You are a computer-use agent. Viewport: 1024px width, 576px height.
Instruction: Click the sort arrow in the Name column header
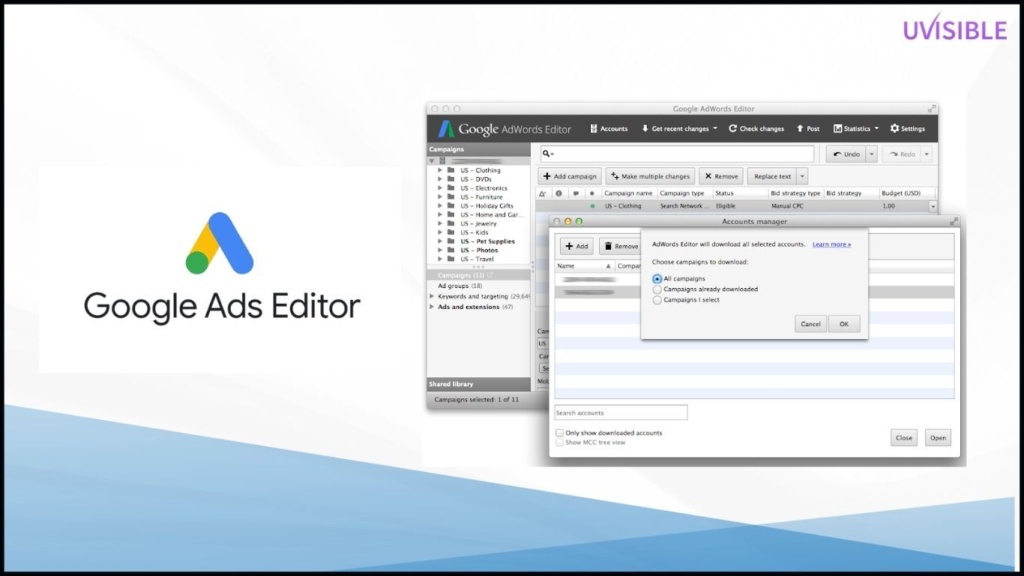[x=608, y=266]
